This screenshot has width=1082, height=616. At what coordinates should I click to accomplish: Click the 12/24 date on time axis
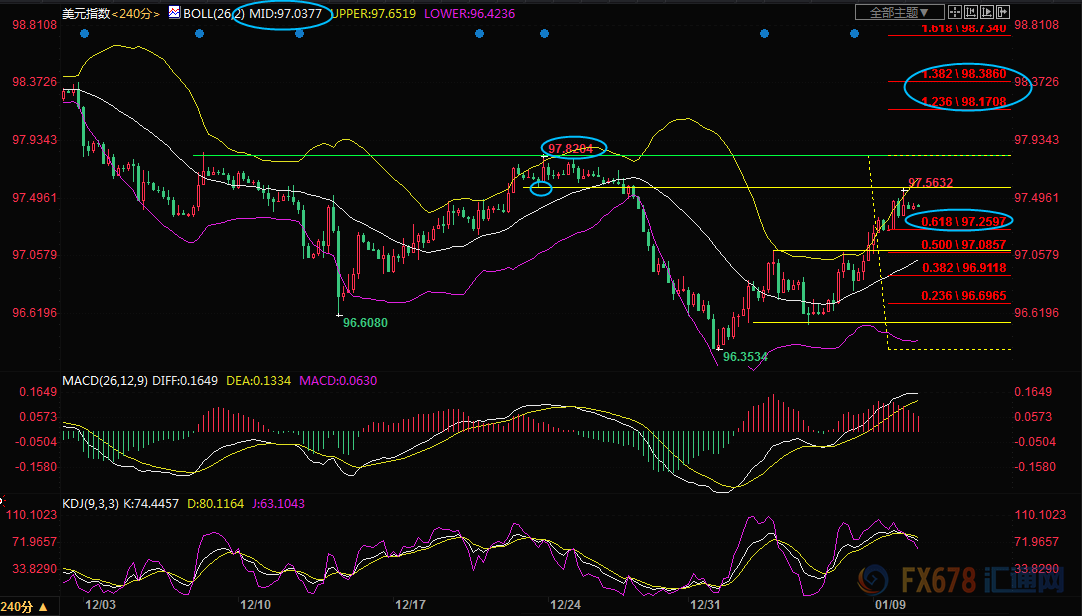coord(565,605)
